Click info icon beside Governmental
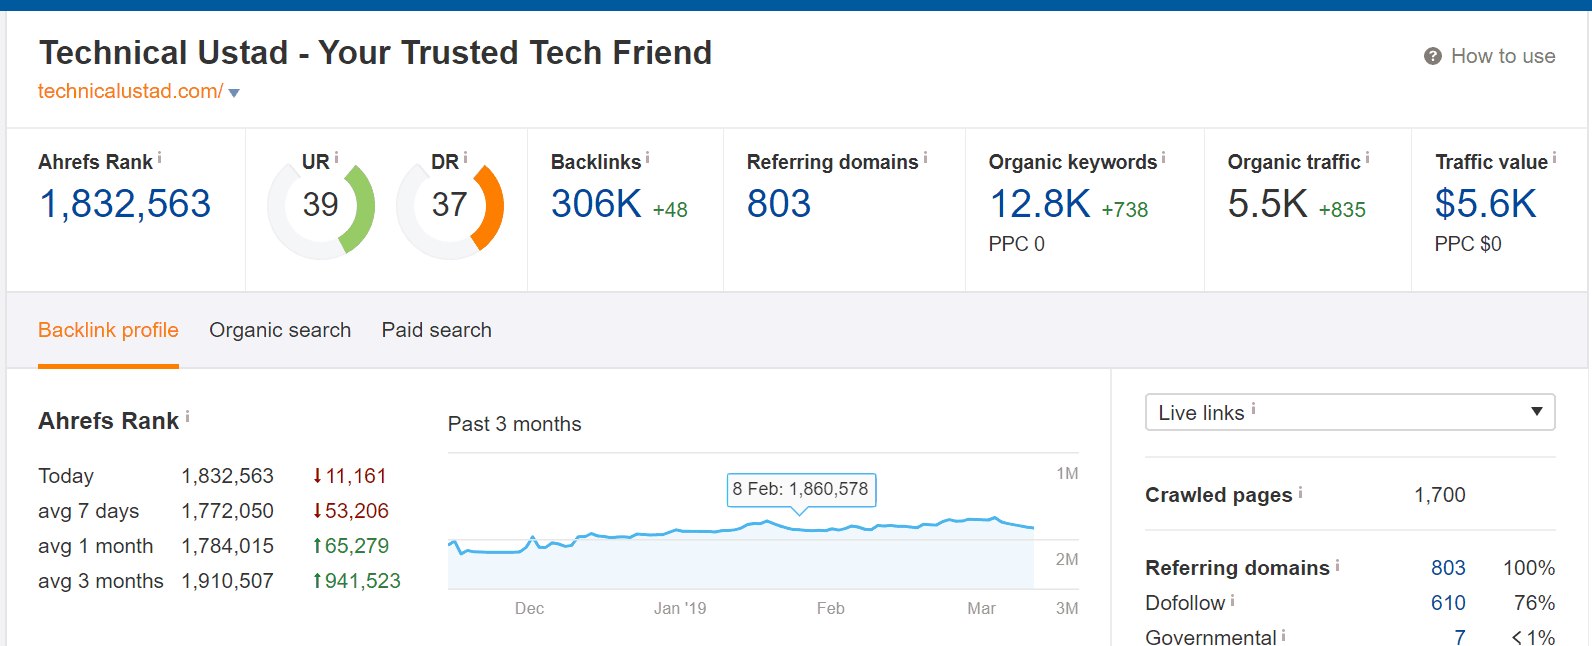Viewport: 1592px width, 646px height. (1283, 635)
